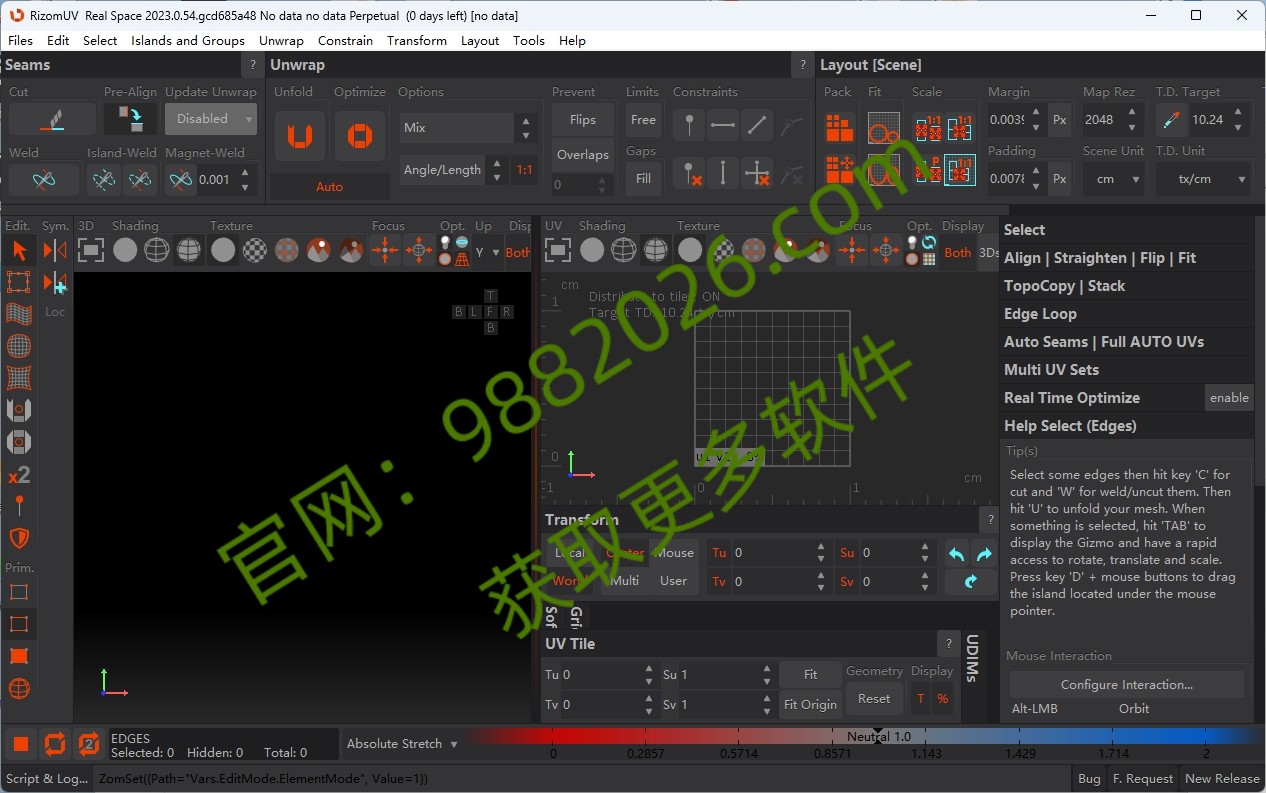
Task: Click the Pack translate-only icon below Pack
Action: click(840, 169)
